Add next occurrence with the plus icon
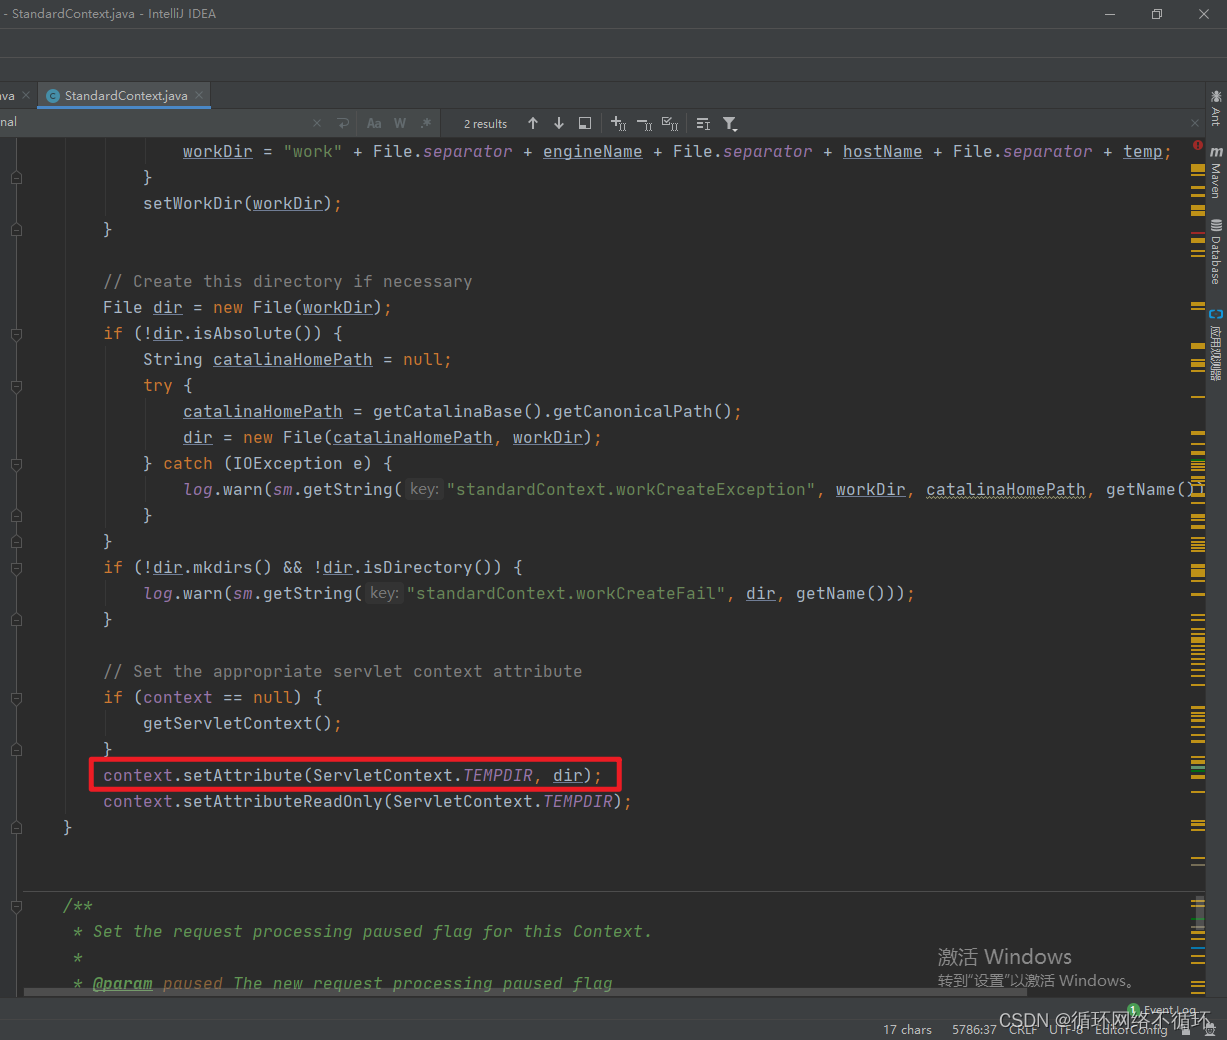 (x=617, y=123)
